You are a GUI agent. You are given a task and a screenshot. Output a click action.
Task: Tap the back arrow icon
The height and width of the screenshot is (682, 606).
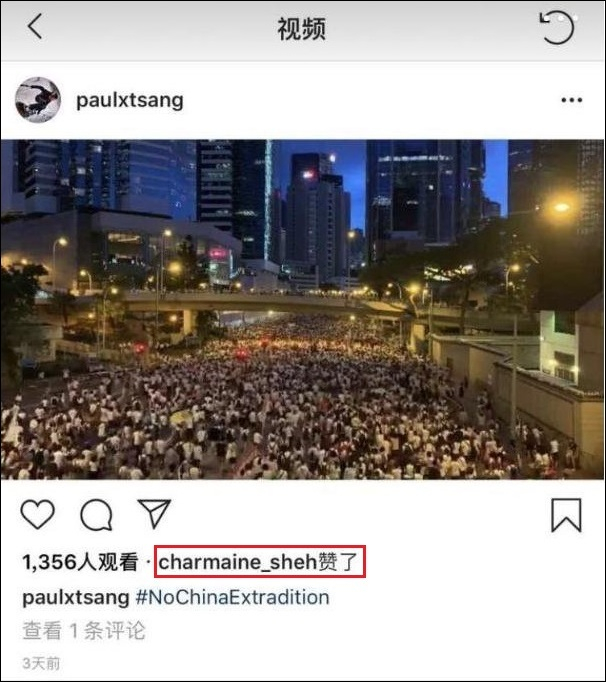[35, 26]
